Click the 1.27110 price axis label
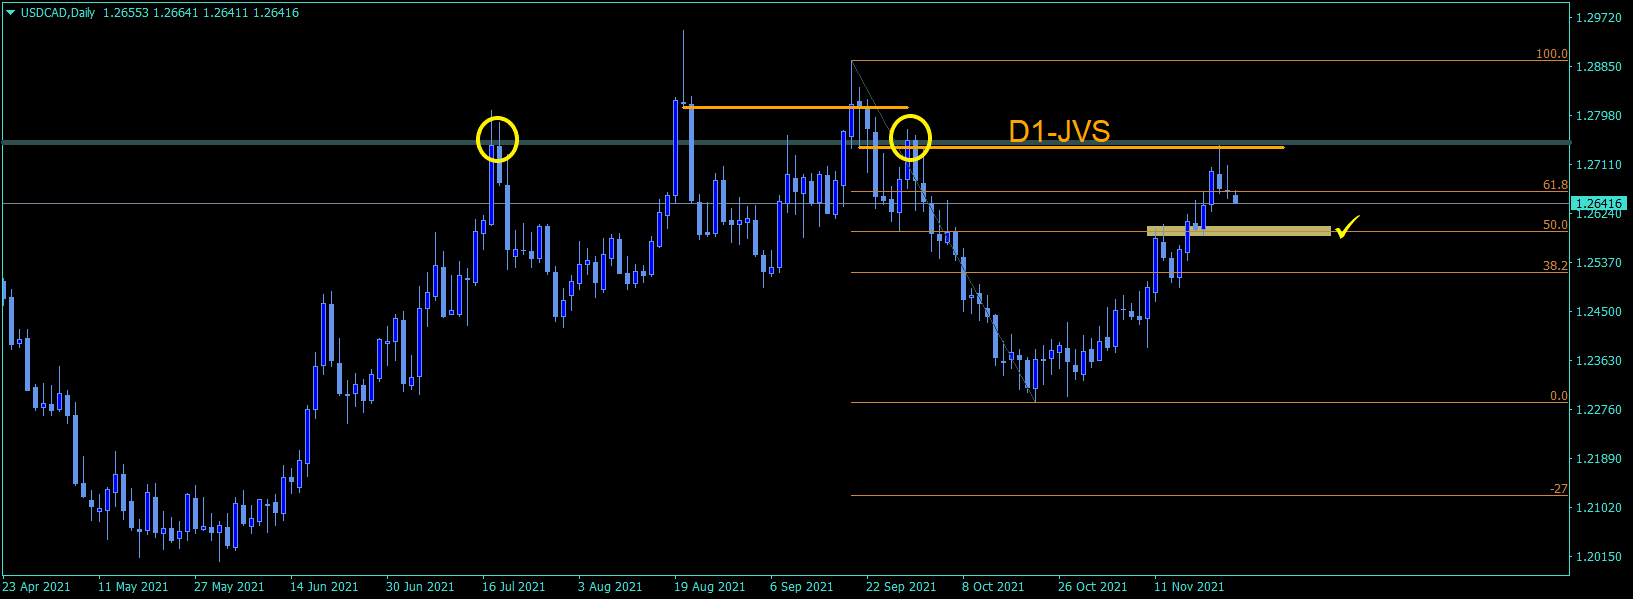1633x599 pixels. (x=1598, y=165)
